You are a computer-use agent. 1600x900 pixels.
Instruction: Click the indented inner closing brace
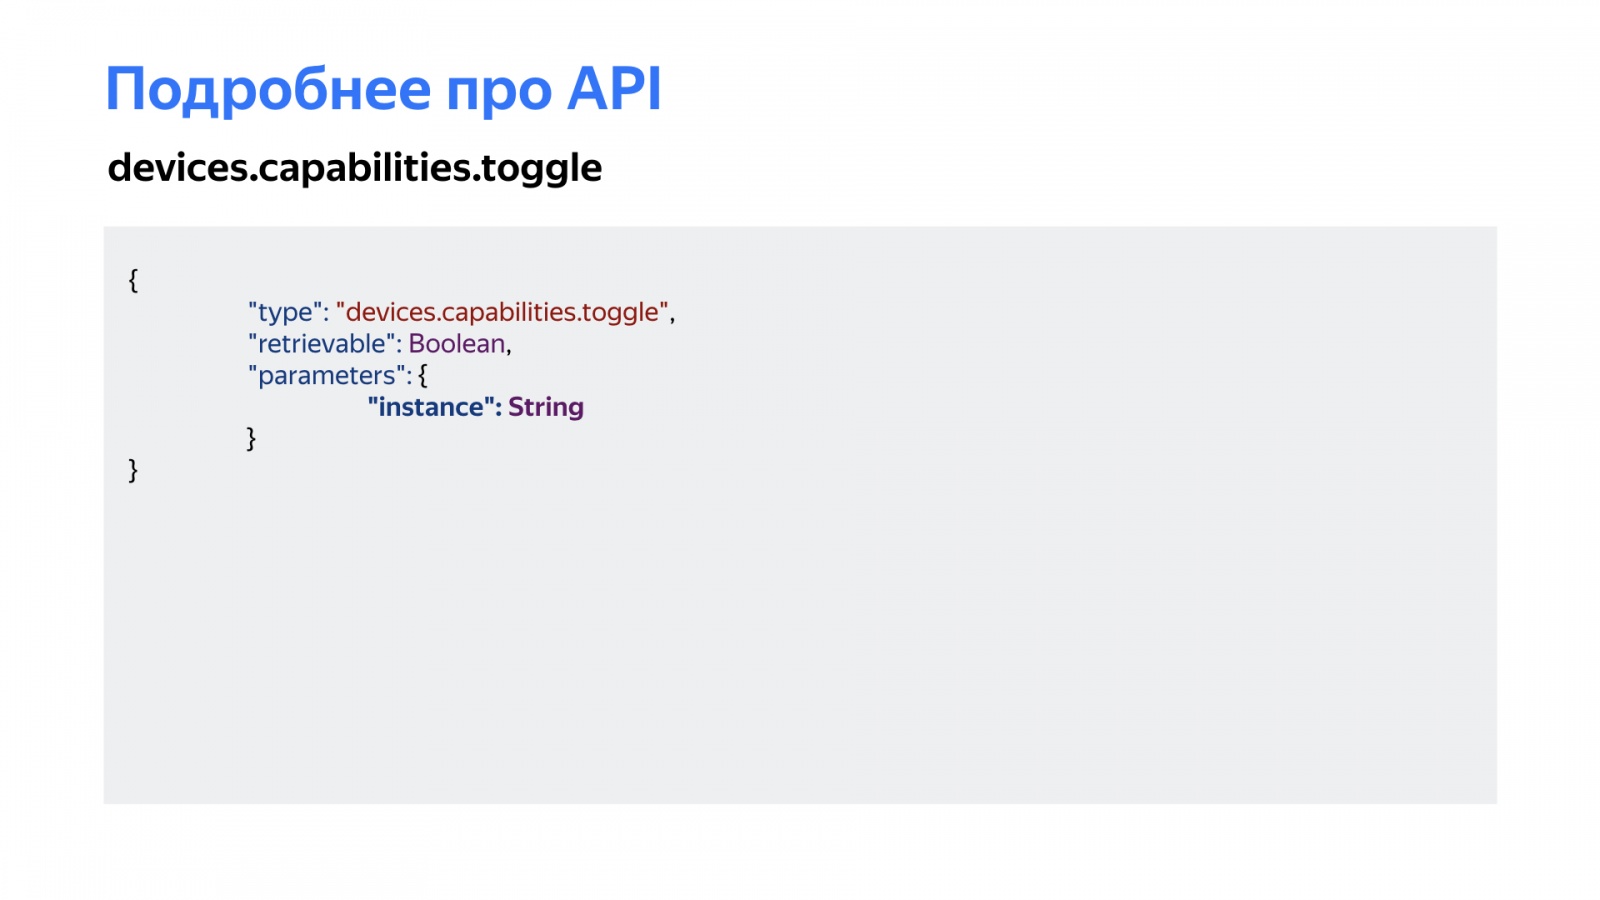(251, 438)
